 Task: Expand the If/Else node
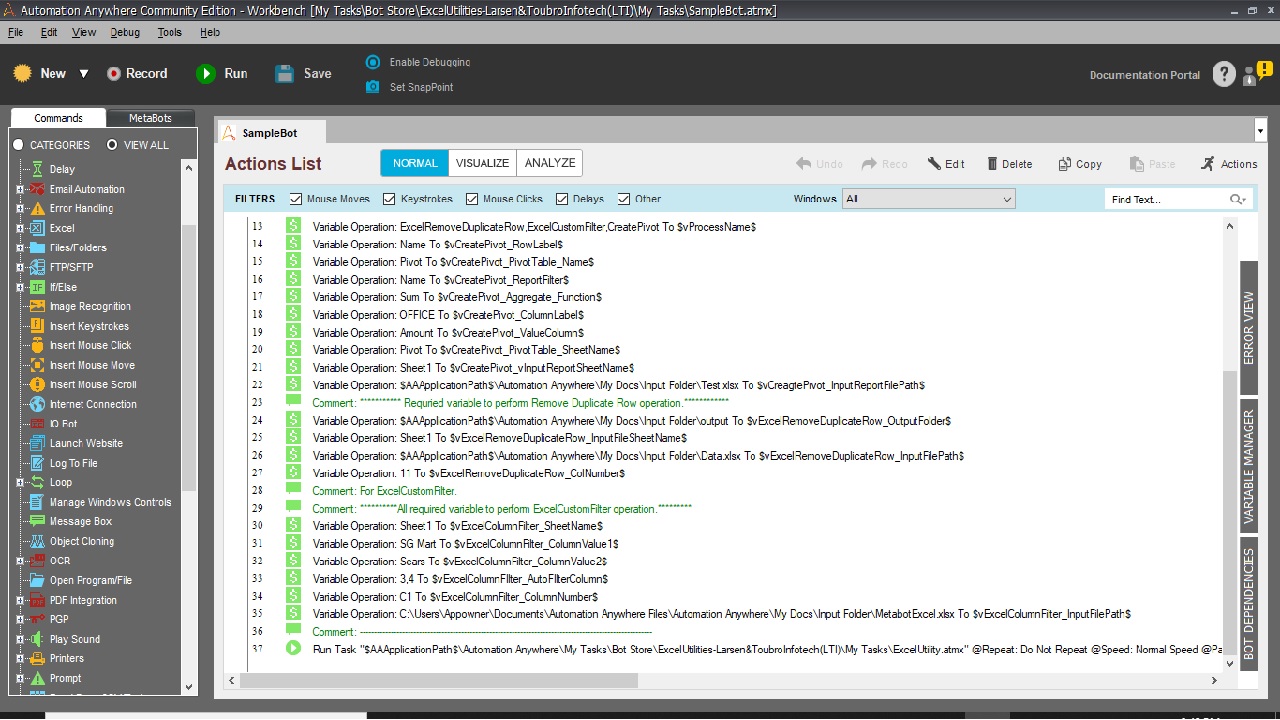(20, 287)
